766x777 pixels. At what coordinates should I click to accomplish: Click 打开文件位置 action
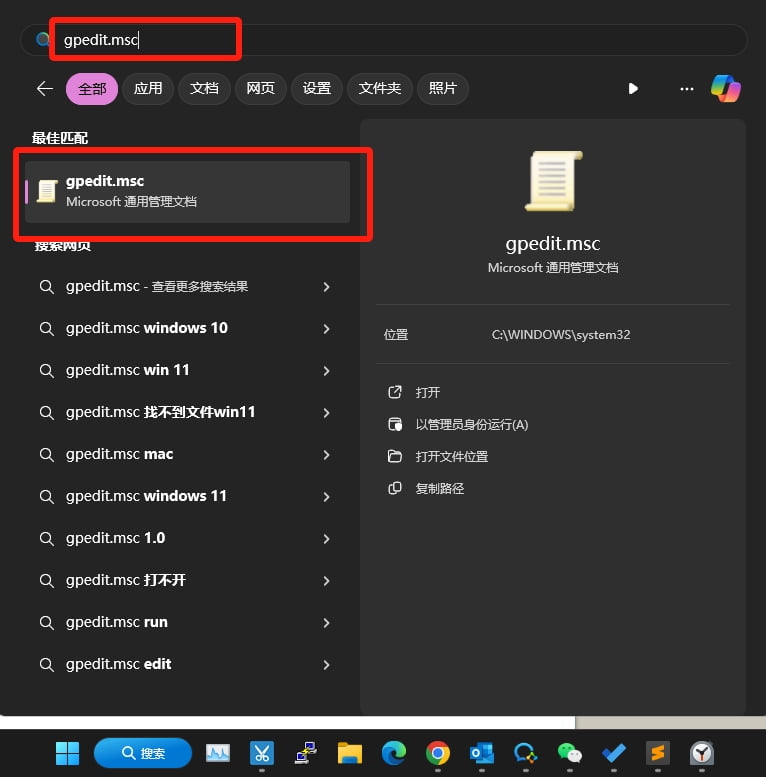pos(451,456)
